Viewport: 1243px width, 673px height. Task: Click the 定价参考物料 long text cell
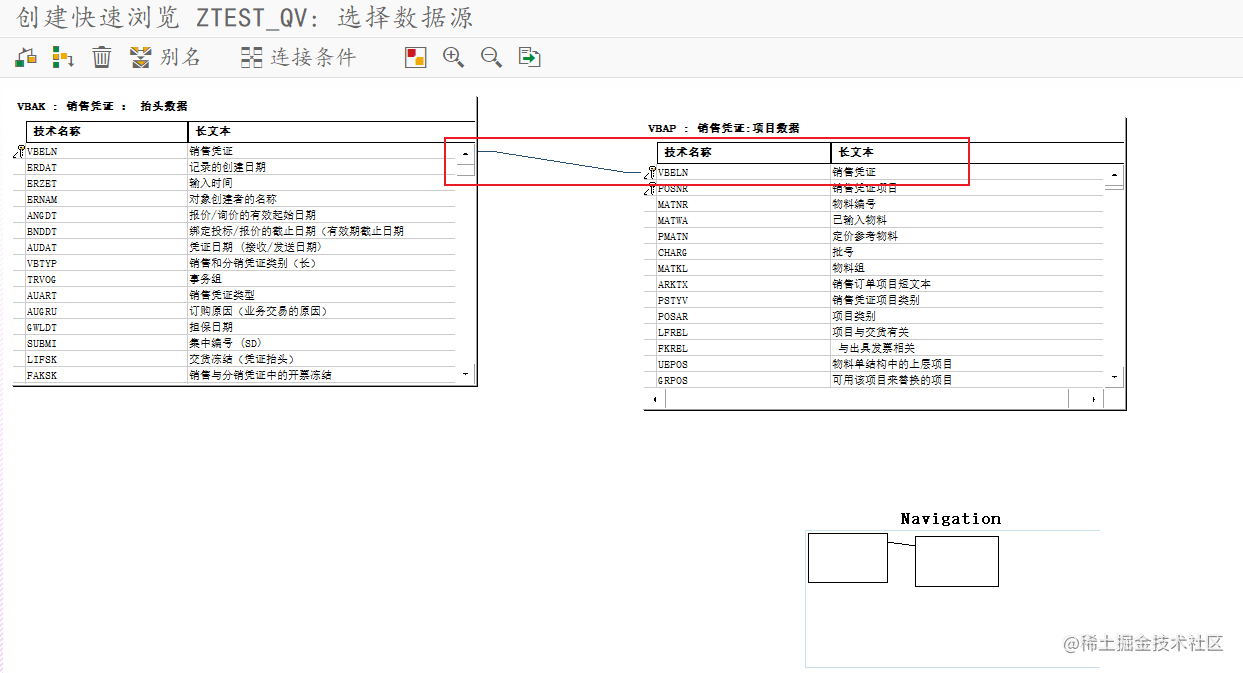pyautogui.click(x=968, y=236)
